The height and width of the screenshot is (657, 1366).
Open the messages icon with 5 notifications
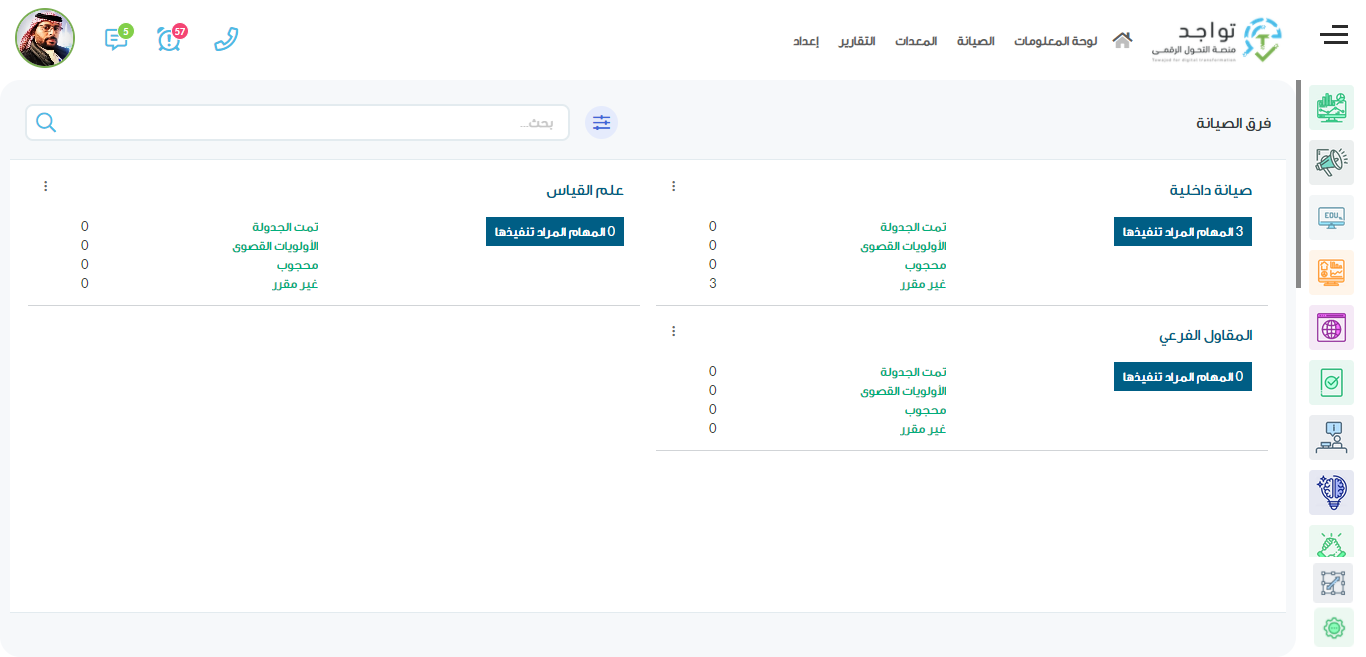114,40
